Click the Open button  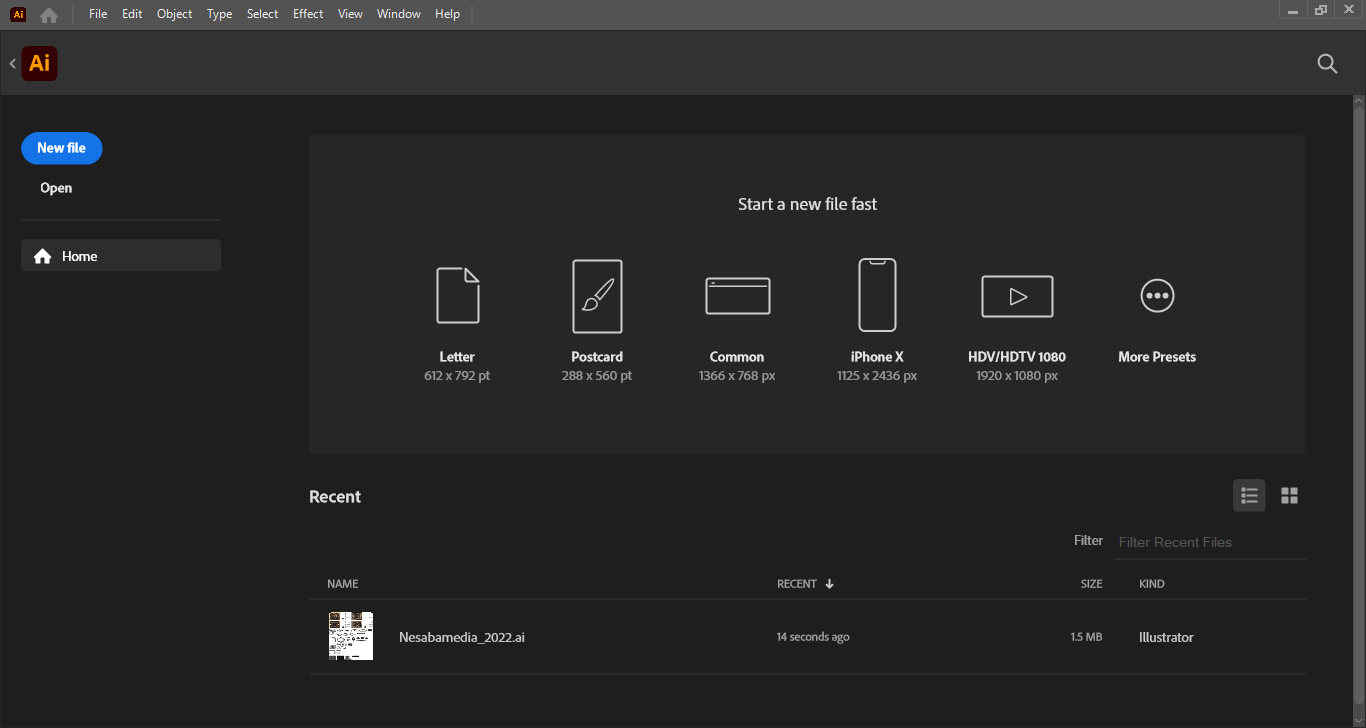[56, 188]
